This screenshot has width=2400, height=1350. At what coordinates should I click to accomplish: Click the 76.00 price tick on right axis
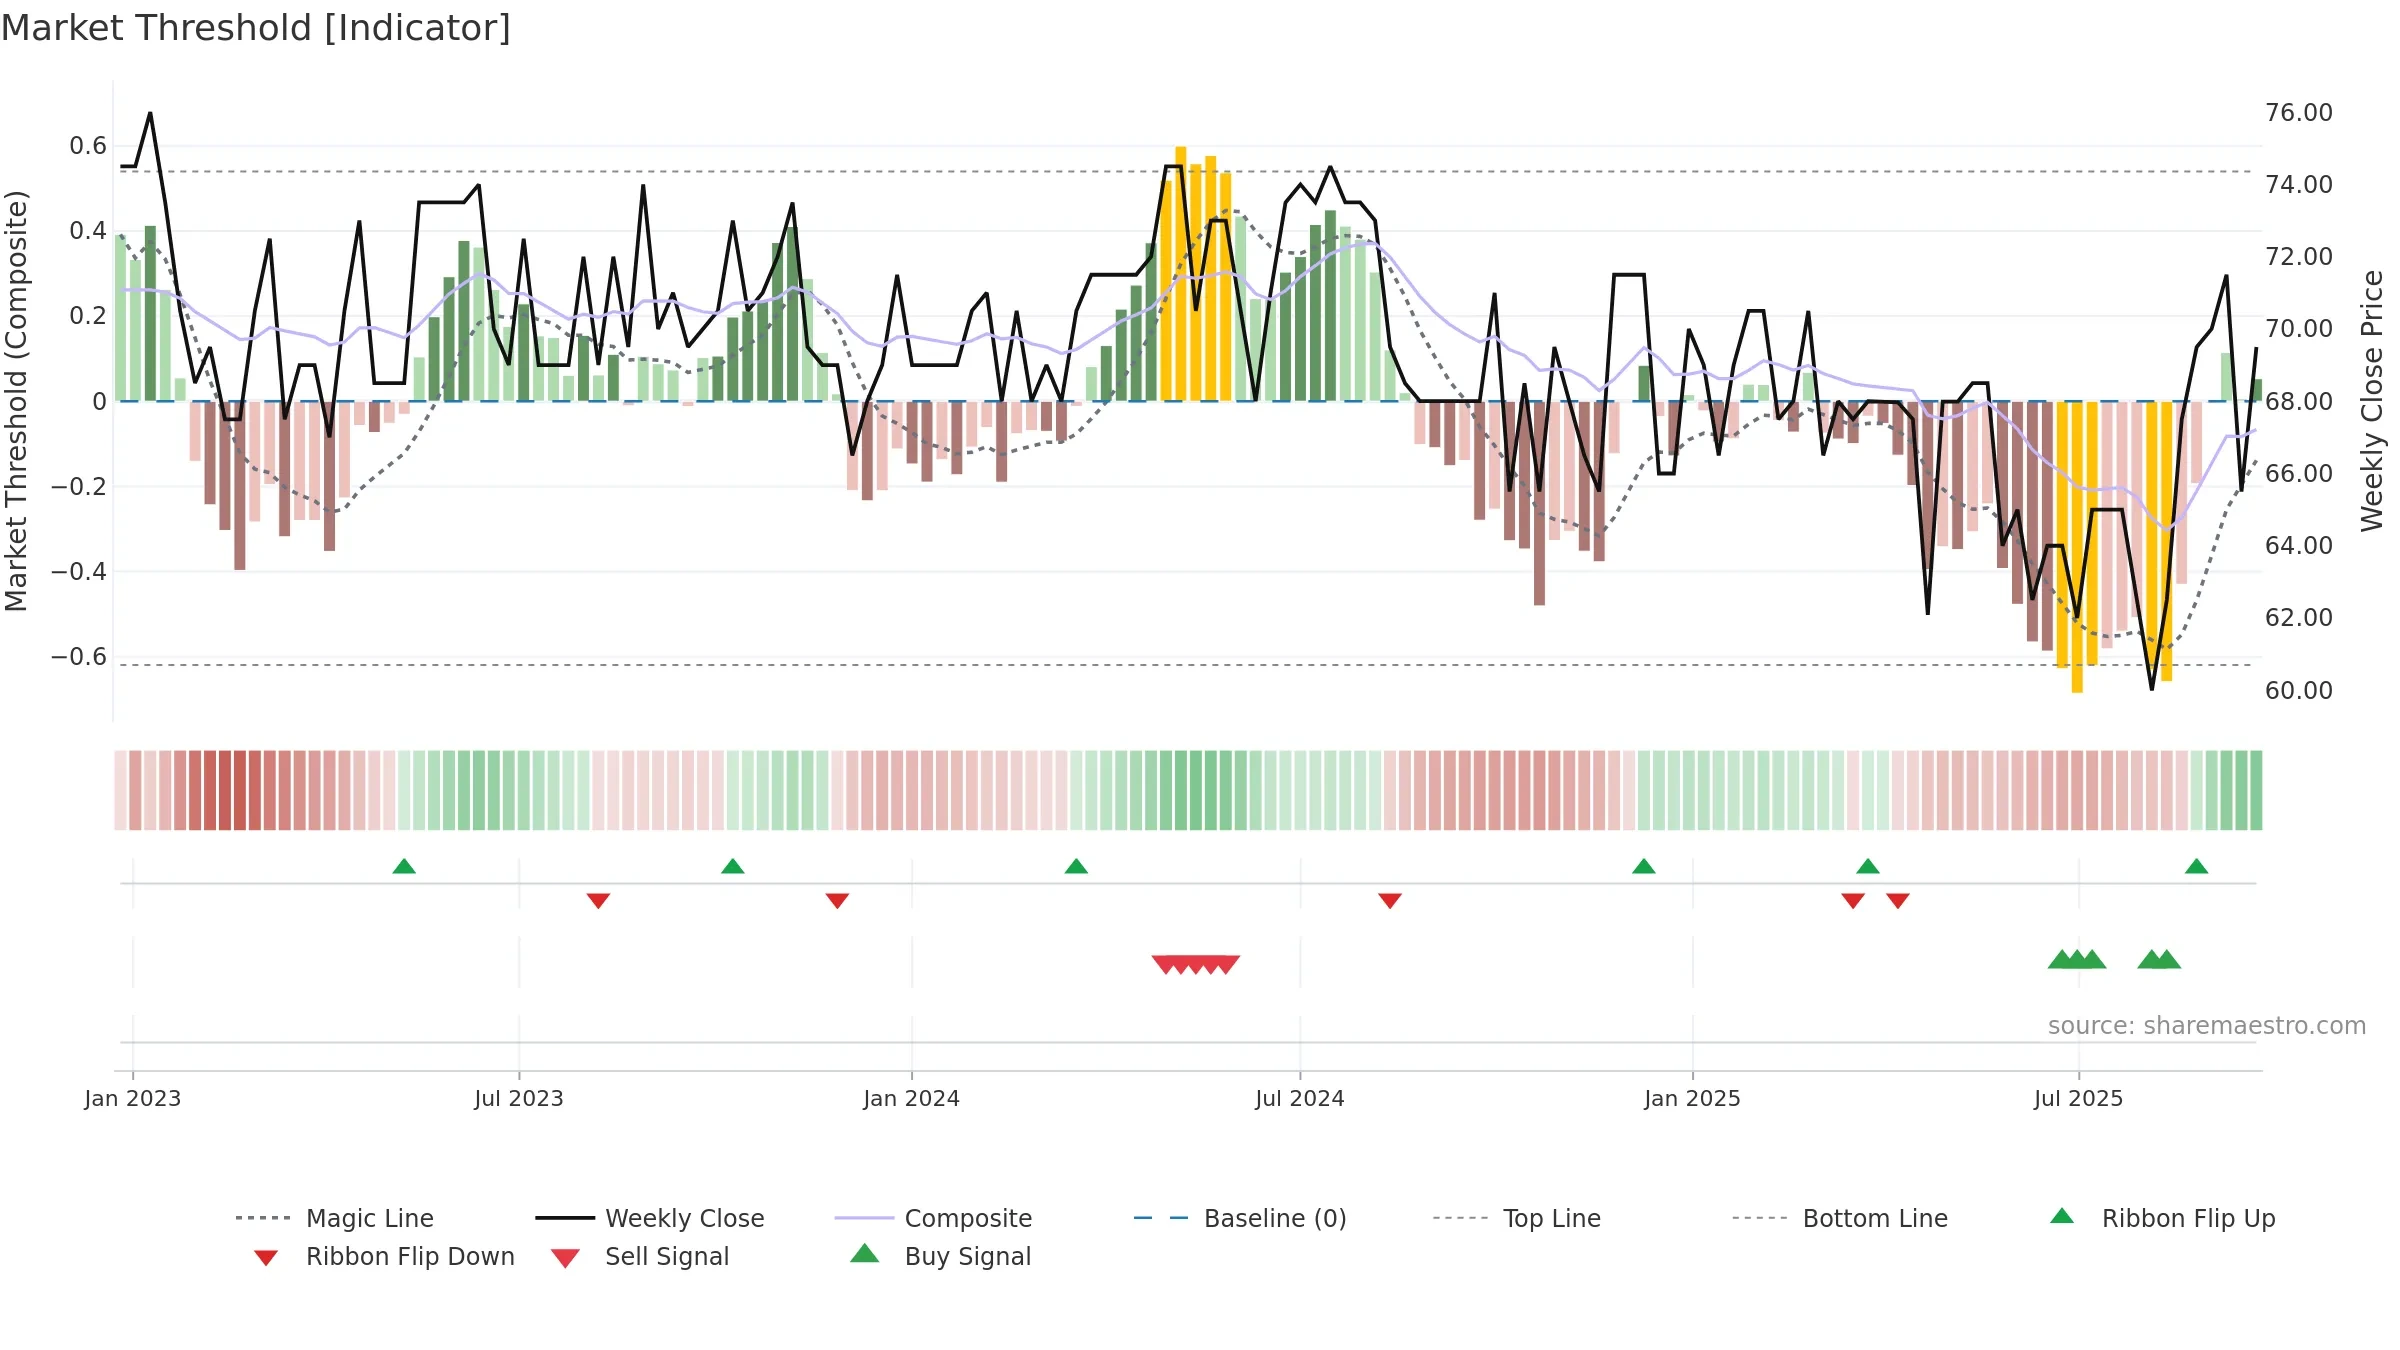2299,112
